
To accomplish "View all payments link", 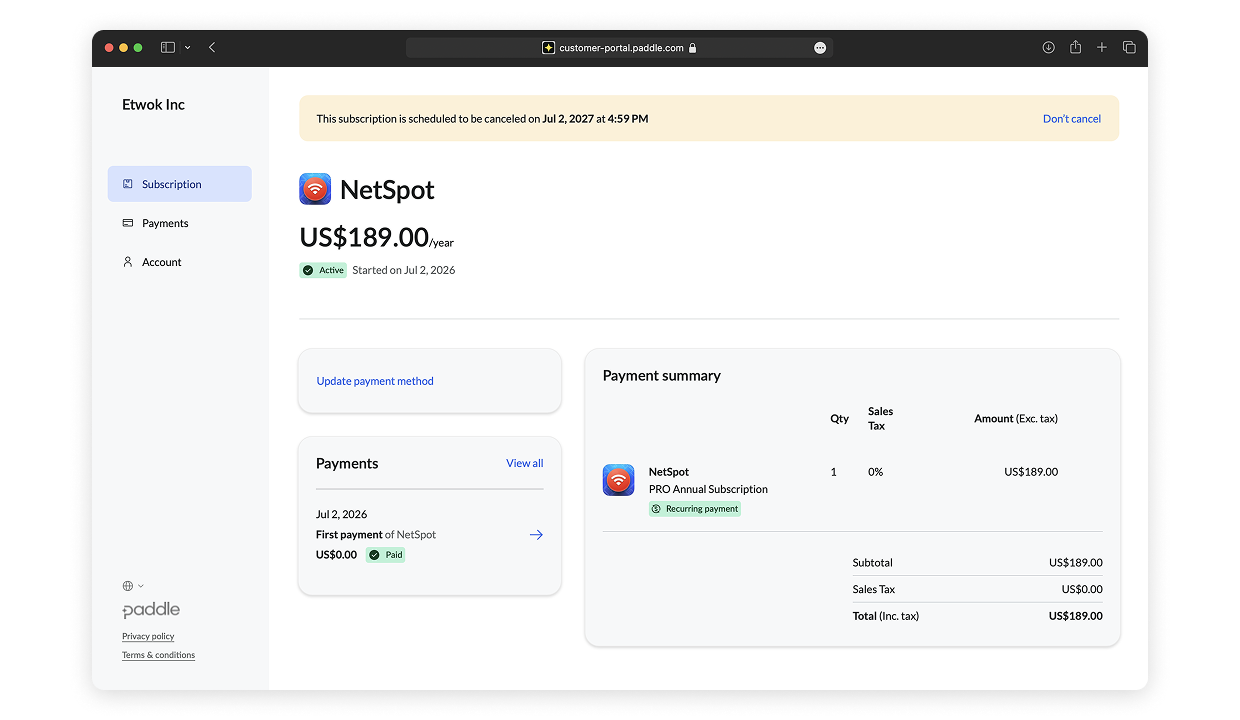I will pos(525,463).
